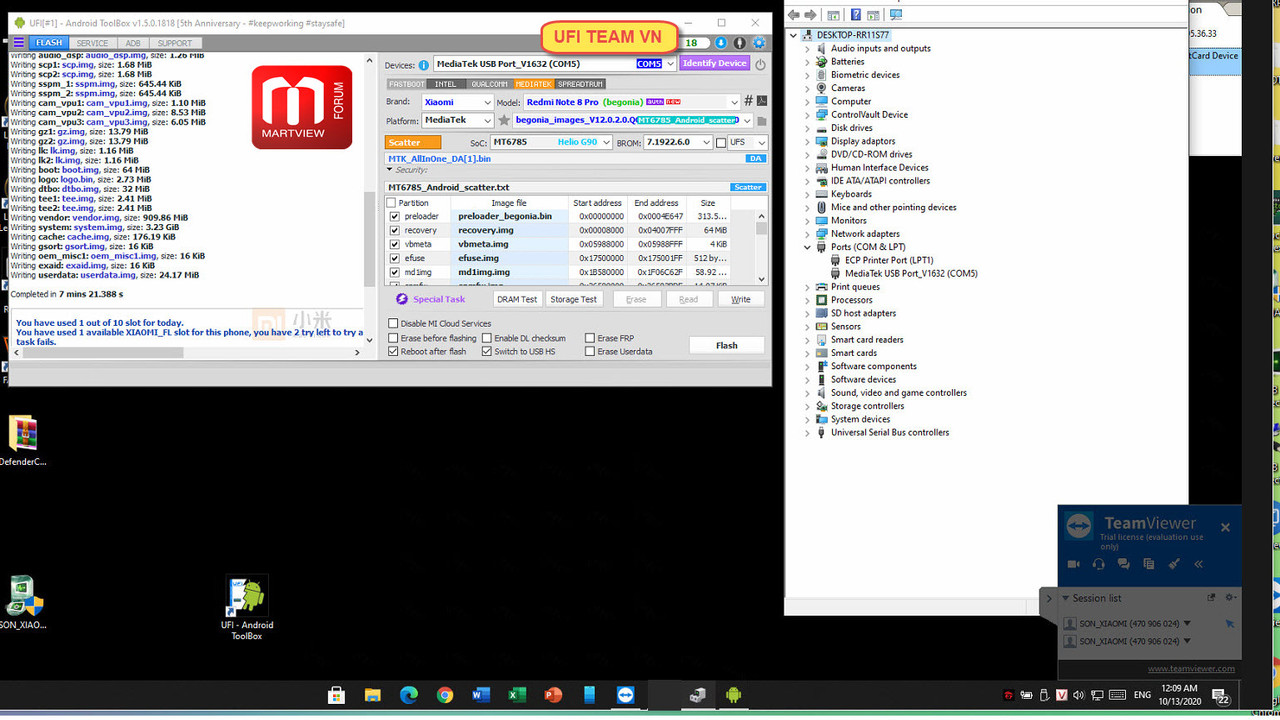Expand Universal Serial Bus controllers node
Screen dimensions: 1280x720
[808, 433]
